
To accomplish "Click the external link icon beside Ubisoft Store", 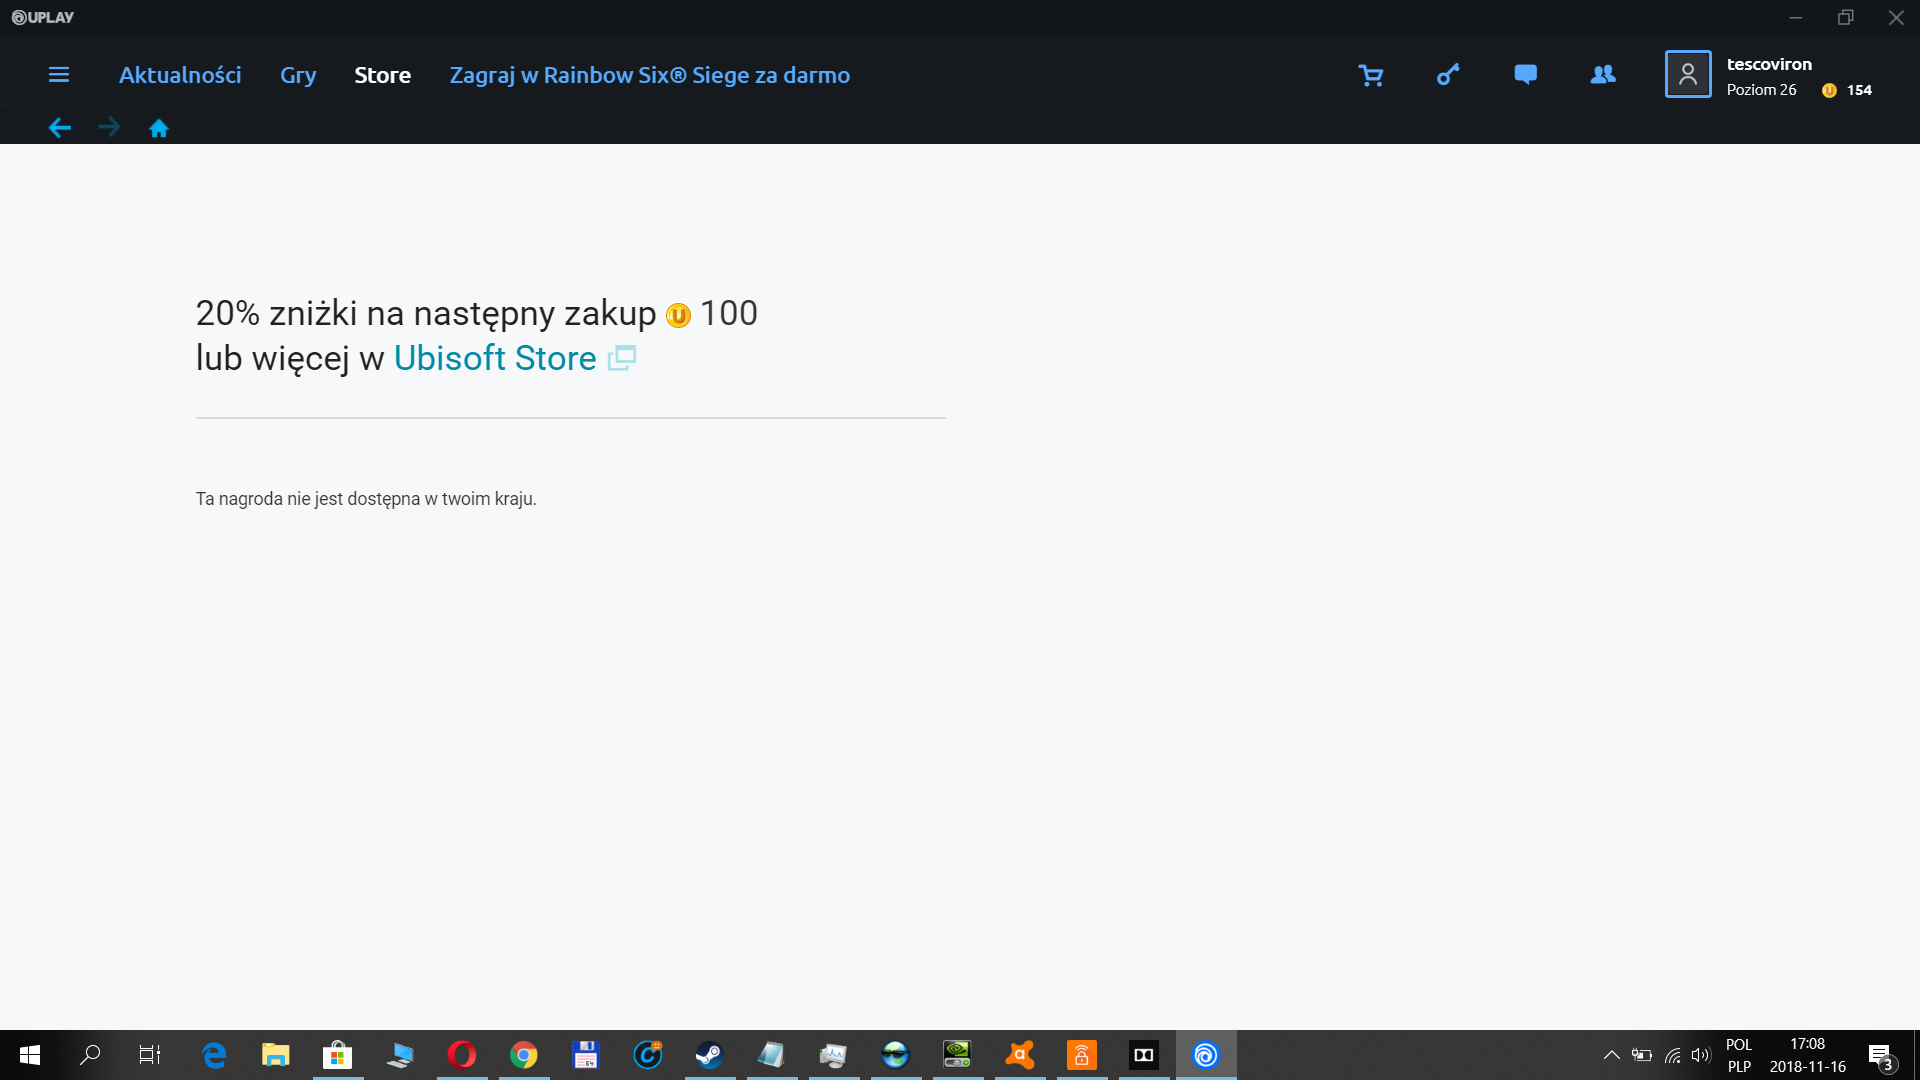I will [622, 357].
